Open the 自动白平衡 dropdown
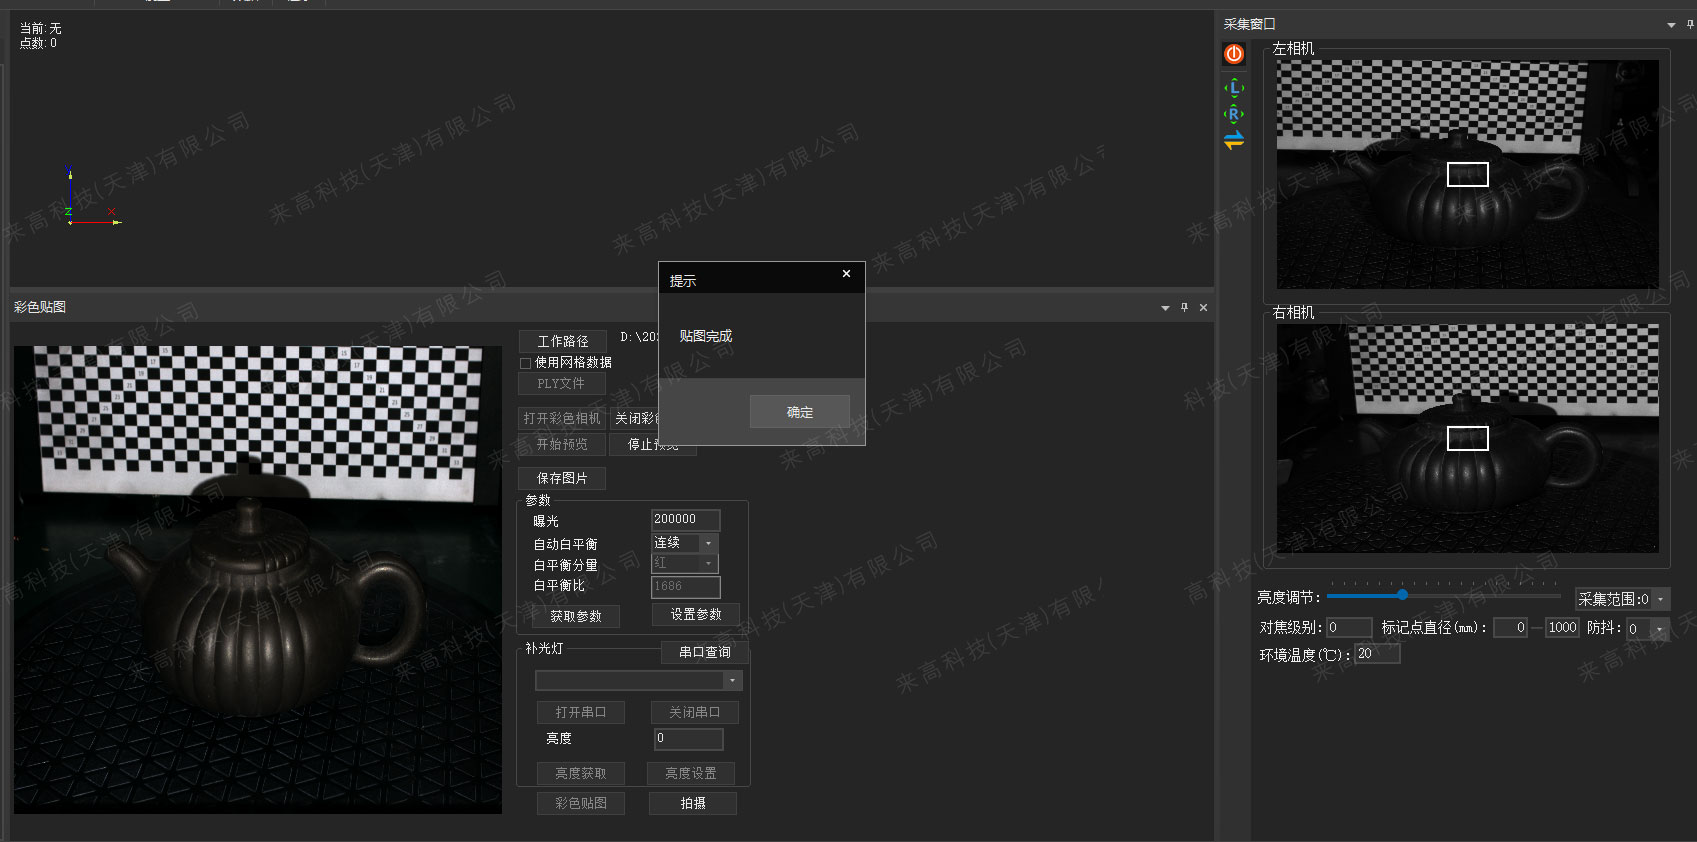Screen dimensions: 1697x842 tap(708, 543)
